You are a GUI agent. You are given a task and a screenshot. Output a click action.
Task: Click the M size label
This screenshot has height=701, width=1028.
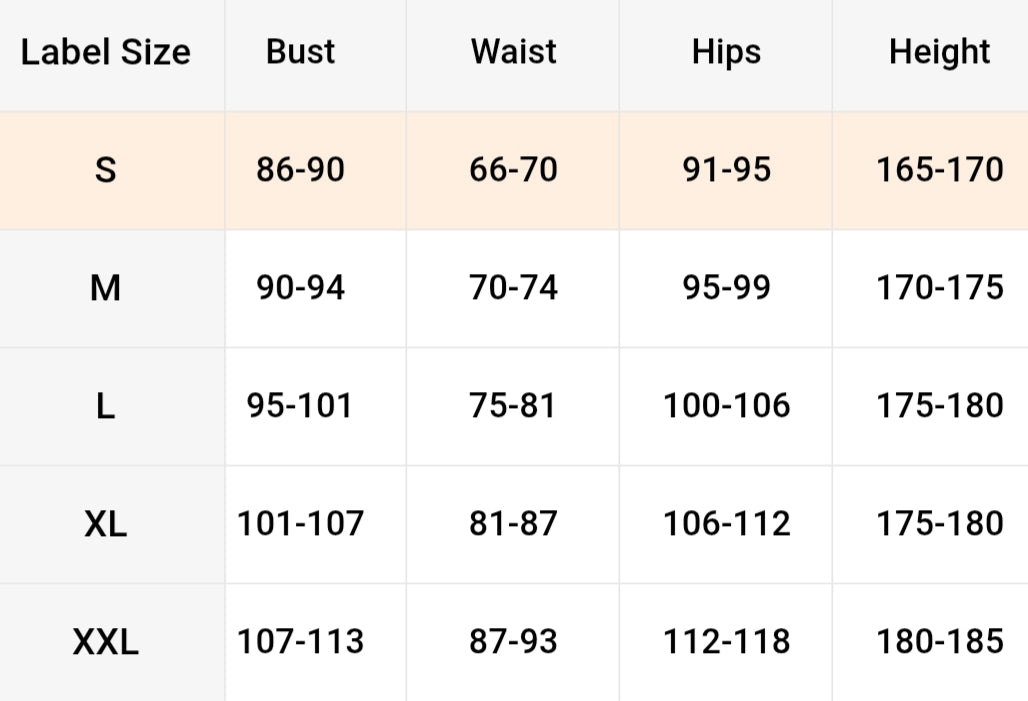(105, 288)
